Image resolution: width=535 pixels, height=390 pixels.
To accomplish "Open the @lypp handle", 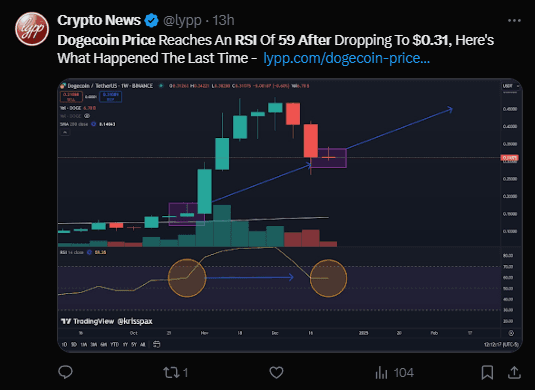I will (182, 20).
